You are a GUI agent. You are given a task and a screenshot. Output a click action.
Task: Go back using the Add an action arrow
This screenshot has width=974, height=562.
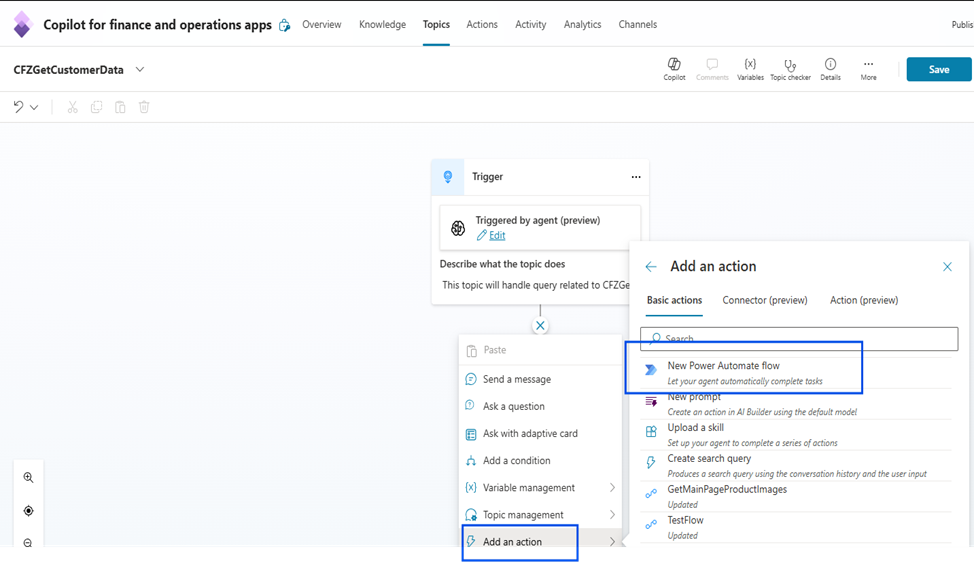click(x=651, y=267)
